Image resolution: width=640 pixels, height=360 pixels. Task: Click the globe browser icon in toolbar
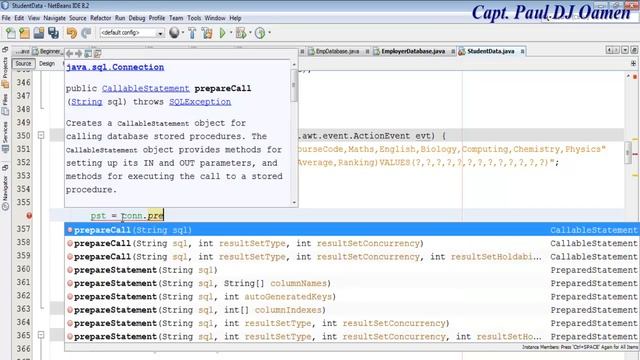pos(174,33)
